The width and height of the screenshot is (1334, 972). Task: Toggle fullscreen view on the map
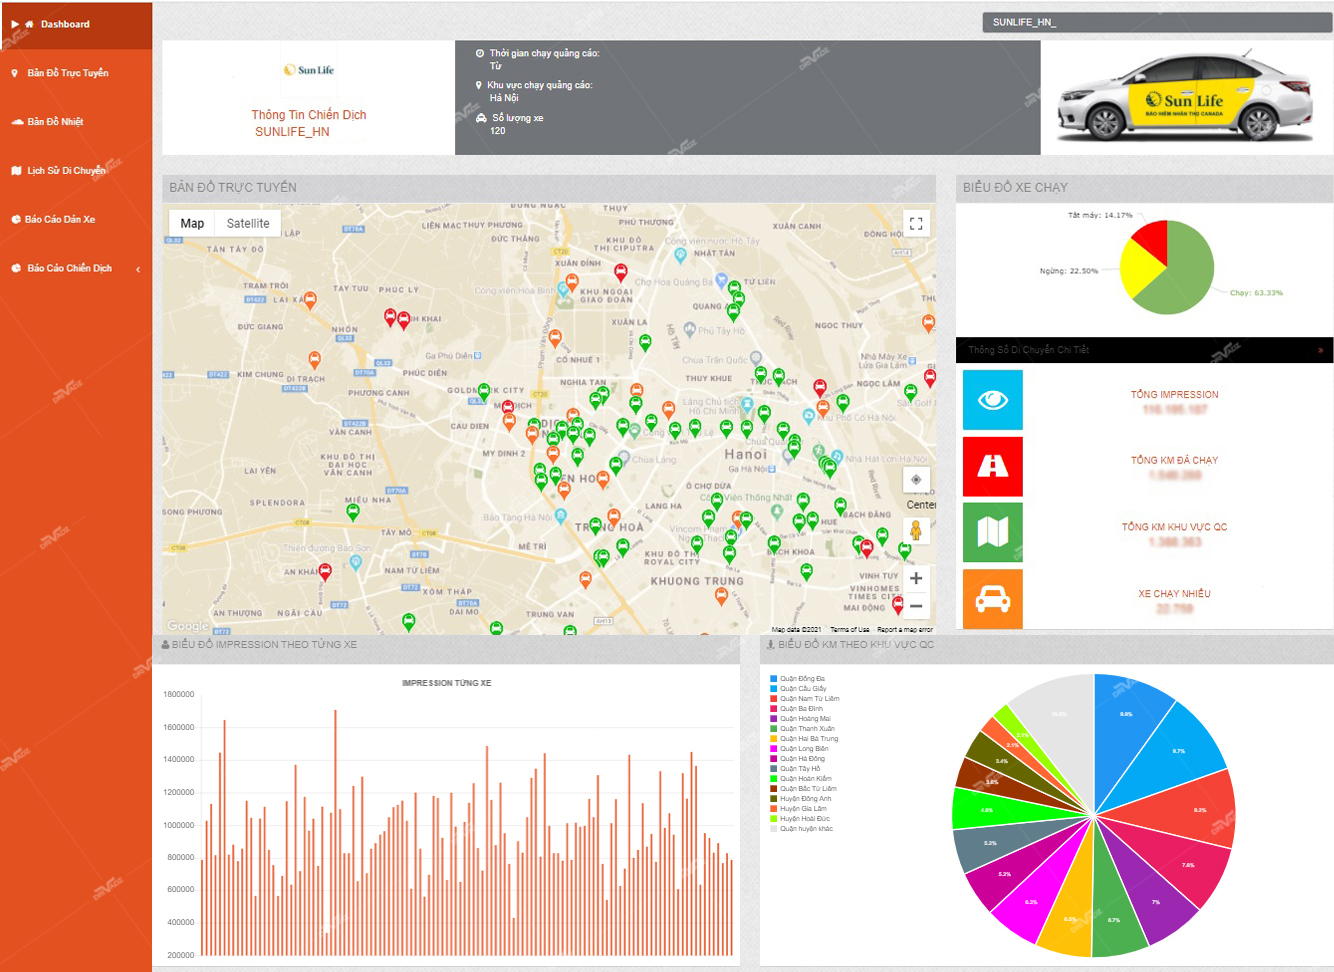click(915, 224)
